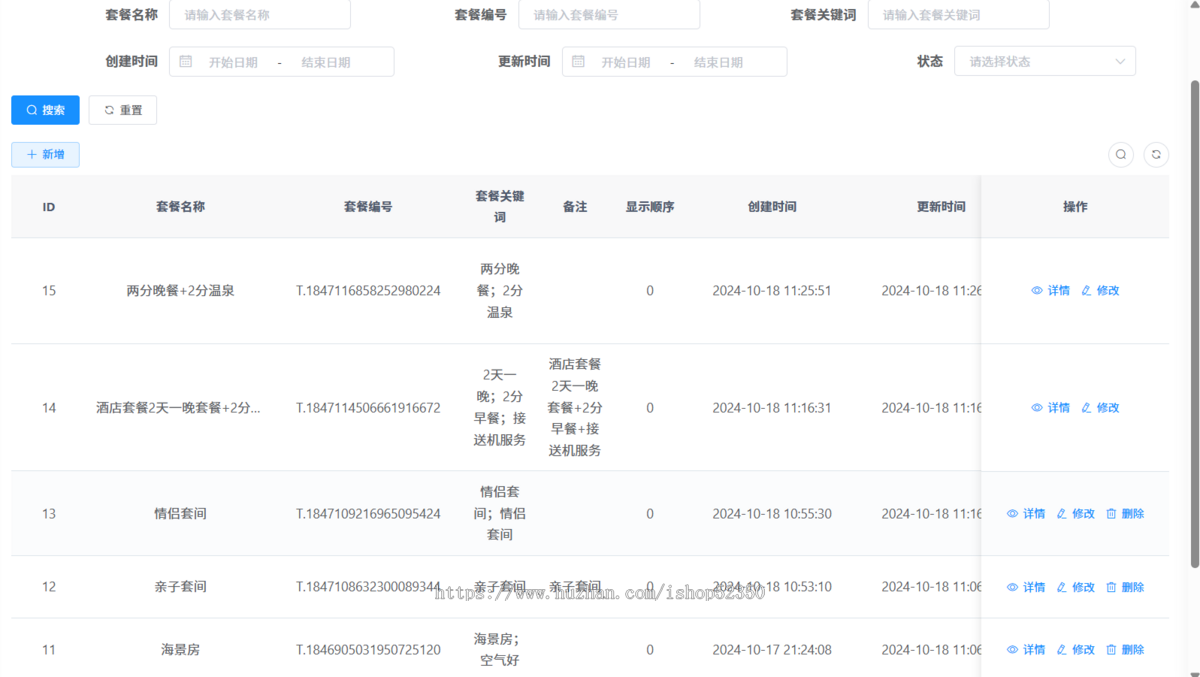This screenshot has height=677, width=1200.
Task: Open the 状态 status dropdown
Action: click(1045, 61)
